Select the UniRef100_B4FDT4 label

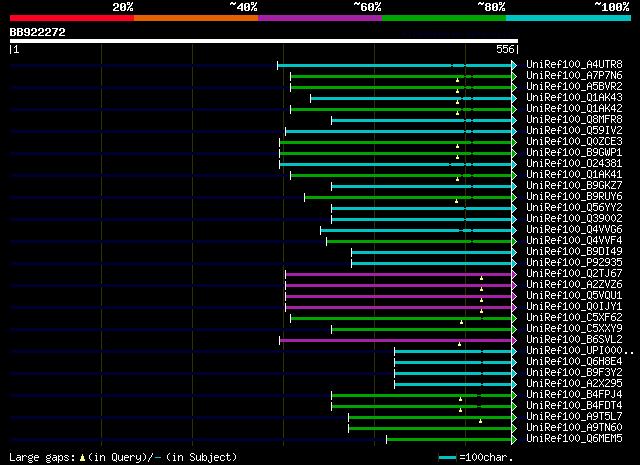pyautogui.click(x=574, y=406)
